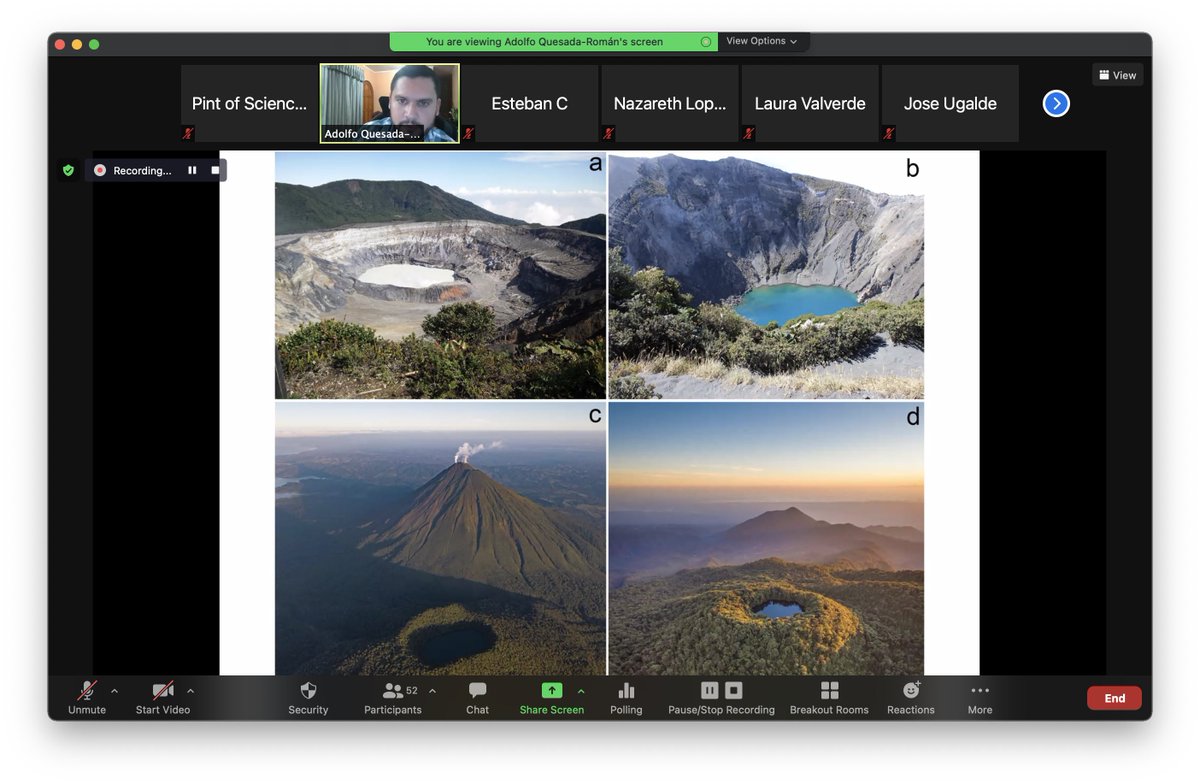Open Reactions menu
Image resolution: width=1200 pixels, height=784 pixels.
click(910, 697)
